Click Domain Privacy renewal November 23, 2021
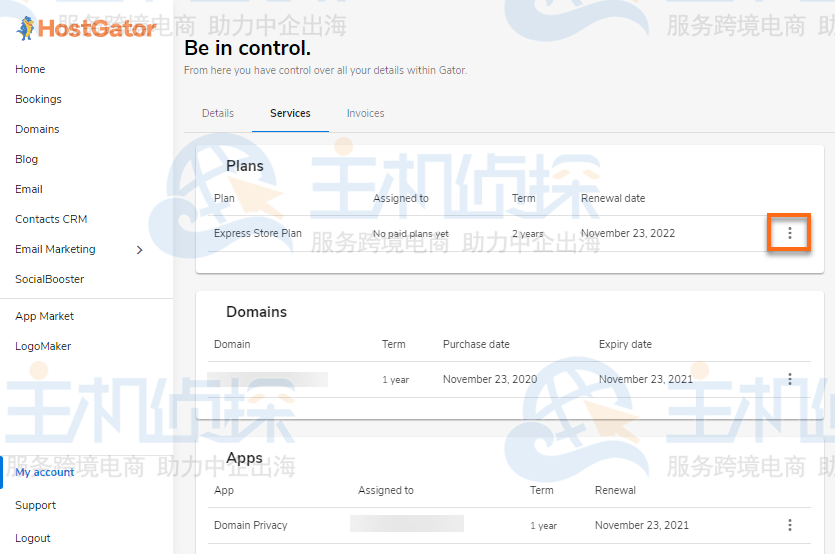The height and width of the screenshot is (554, 835). 642,525
